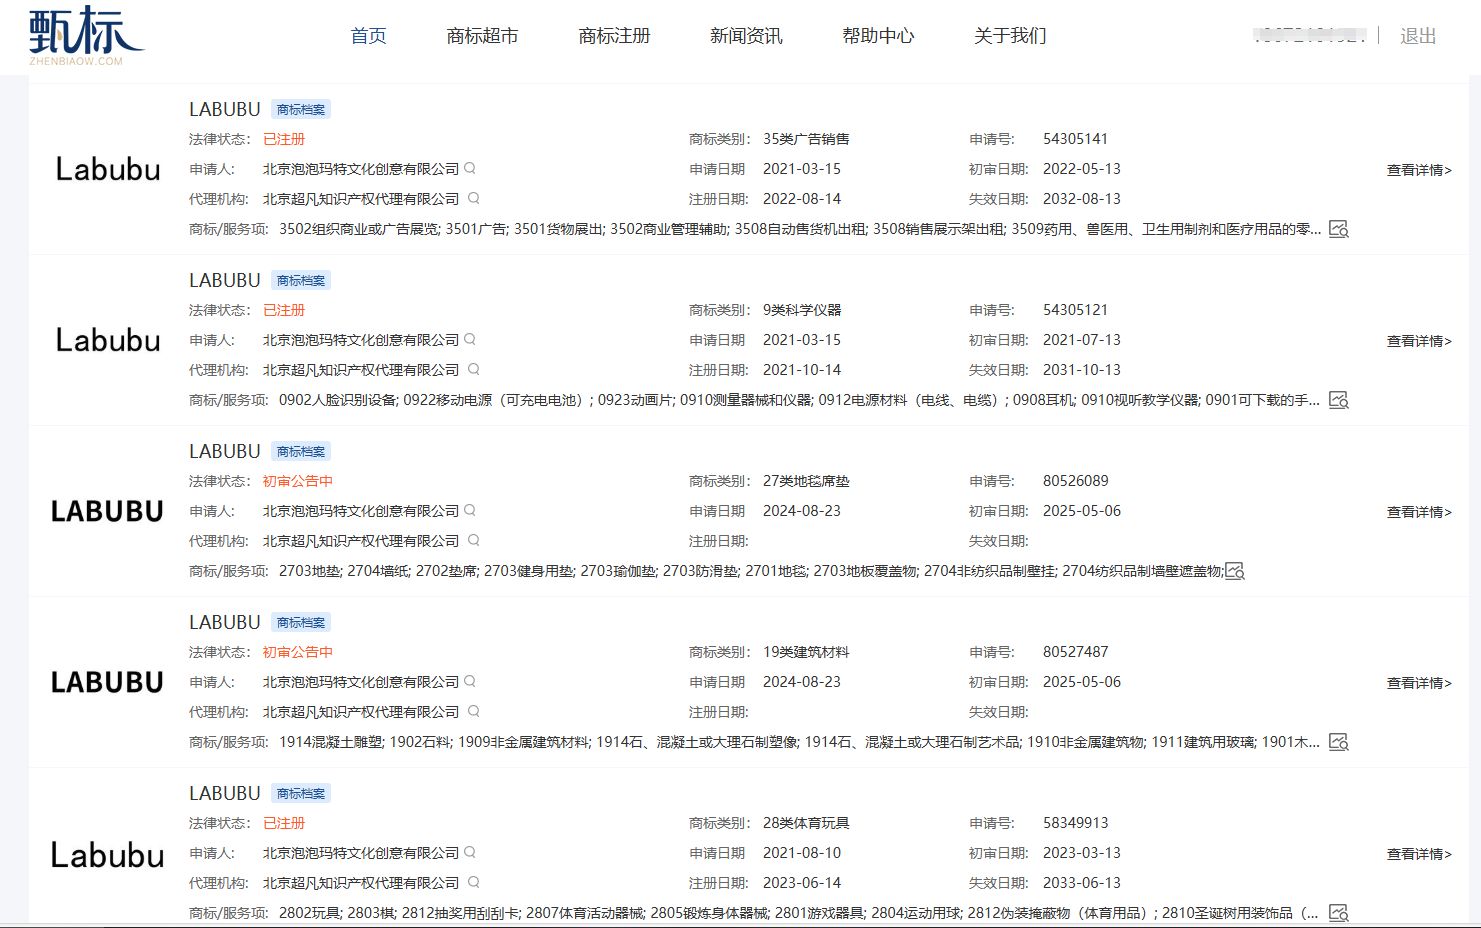Open image viewer icon for 28类体育玩具 services
1481x928 pixels.
pyautogui.click(x=1339, y=913)
